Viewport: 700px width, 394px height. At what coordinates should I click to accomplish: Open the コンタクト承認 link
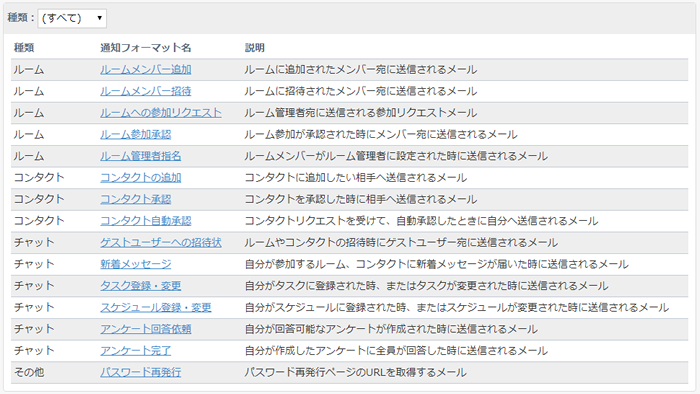point(136,199)
